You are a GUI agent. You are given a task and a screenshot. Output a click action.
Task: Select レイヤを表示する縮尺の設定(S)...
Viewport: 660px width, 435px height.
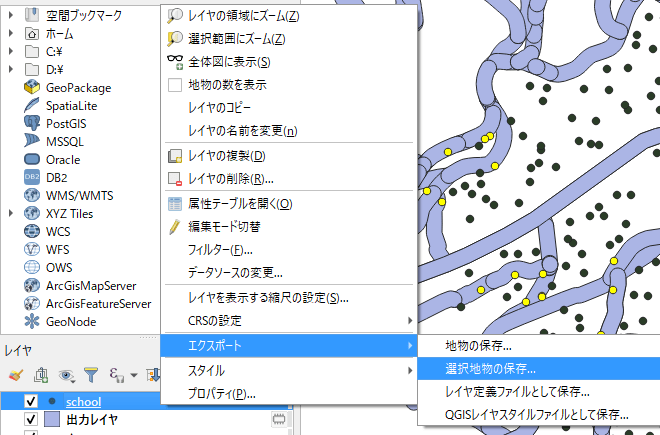click(x=289, y=298)
